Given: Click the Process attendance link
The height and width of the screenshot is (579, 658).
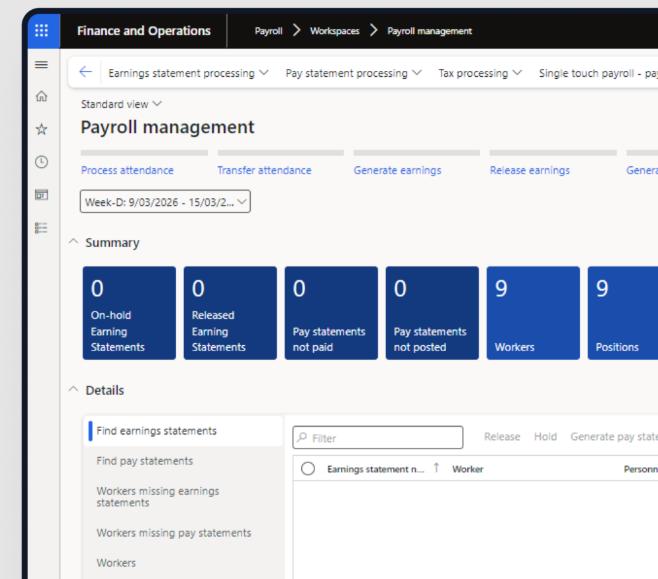Looking at the screenshot, I should click(127, 170).
